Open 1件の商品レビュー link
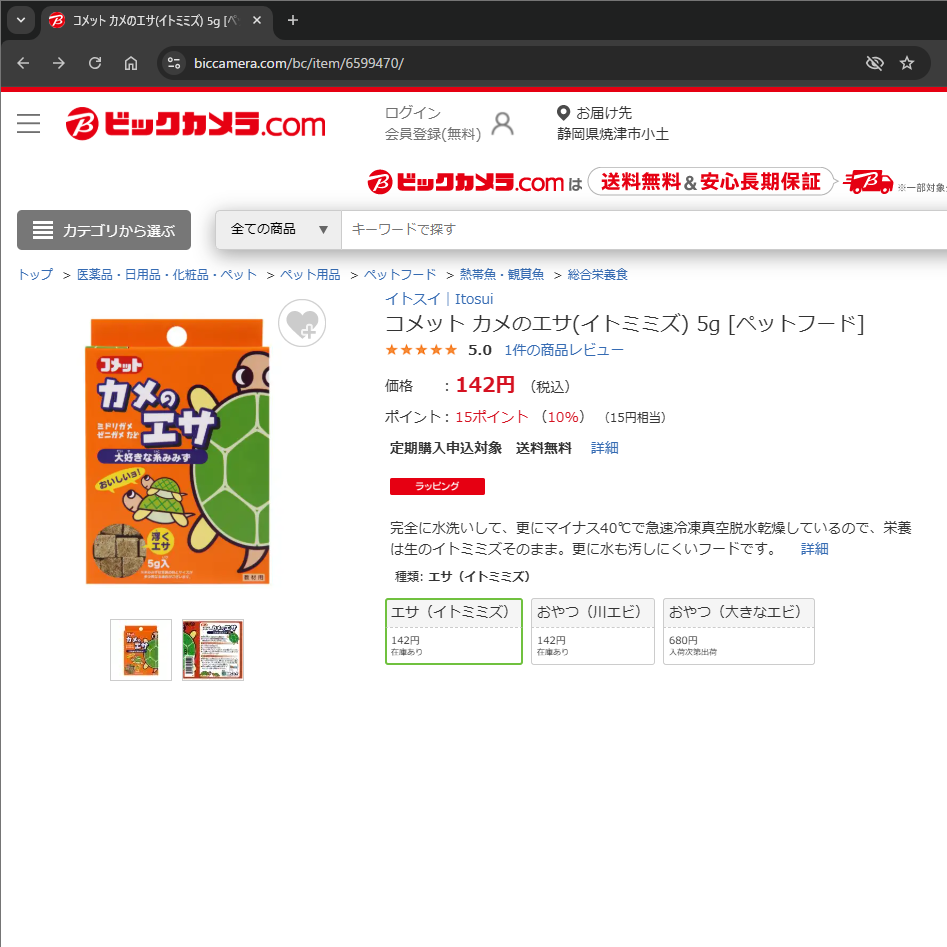Screen dimensions: 947x947 click(563, 350)
